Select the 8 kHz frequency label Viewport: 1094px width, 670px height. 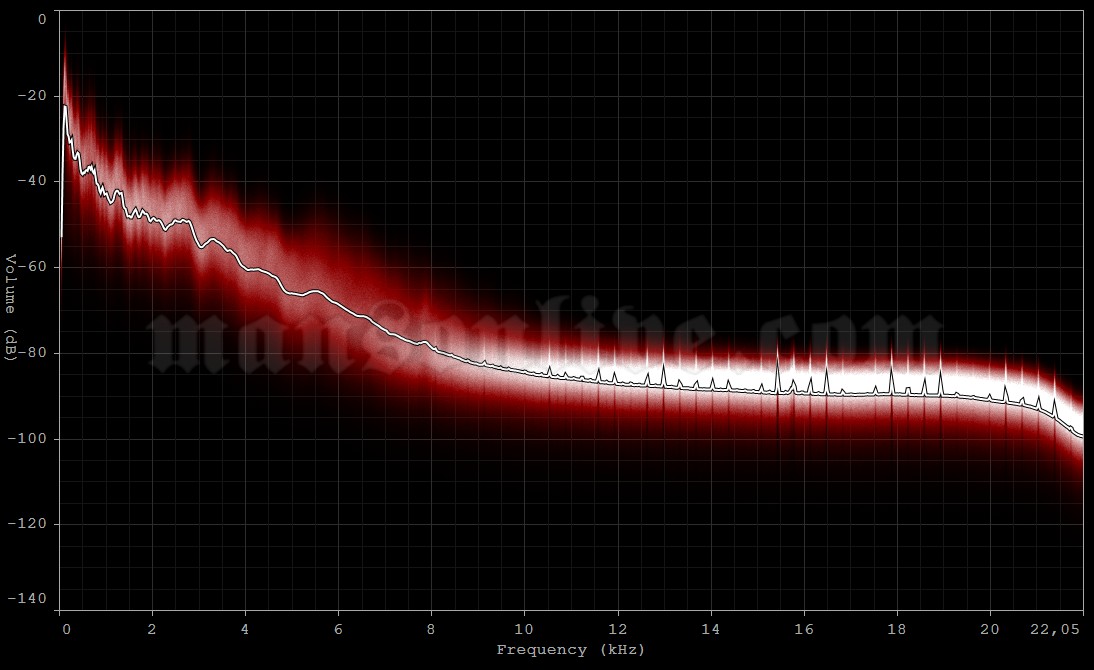pyautogui.click(x=432, y=629)
